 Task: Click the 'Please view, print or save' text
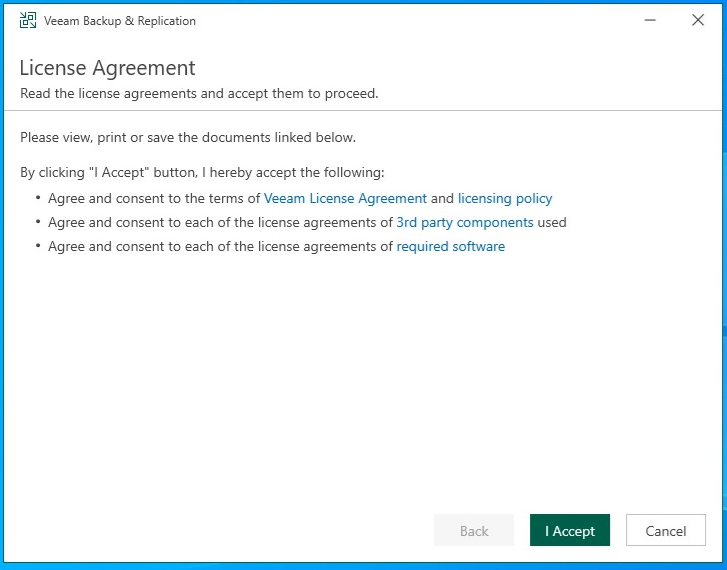point(188,138)
